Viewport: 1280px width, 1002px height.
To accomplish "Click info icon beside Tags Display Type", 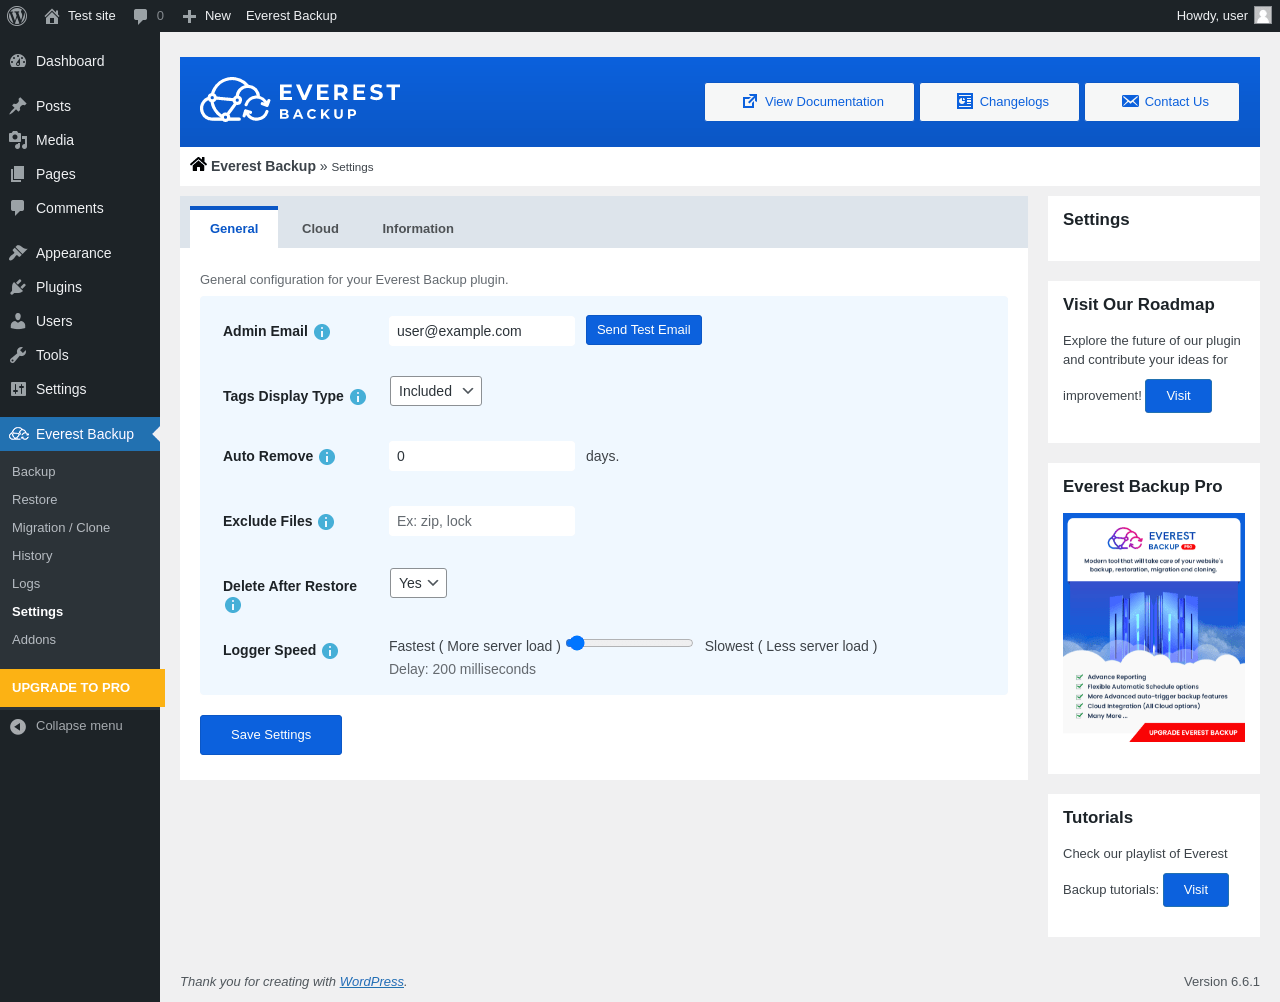I will [x=358, y=397].
